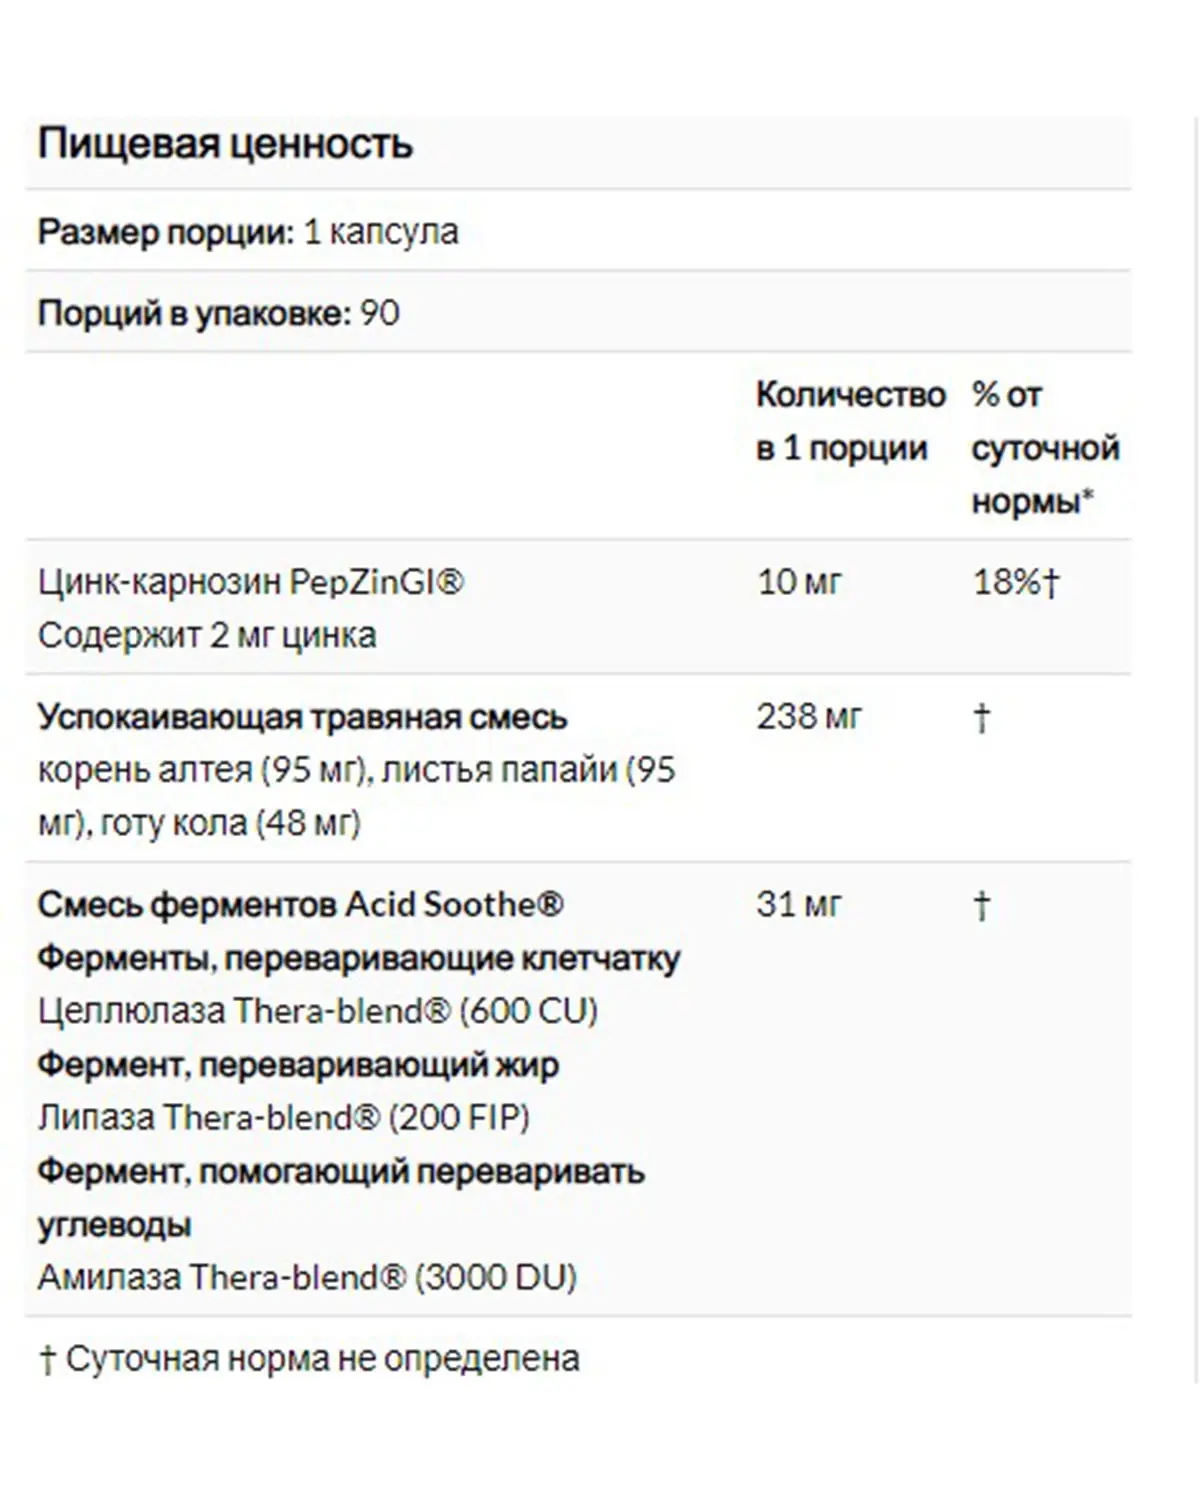
Task: Click the '31 мг' amount value
Action: coord(799,904)
